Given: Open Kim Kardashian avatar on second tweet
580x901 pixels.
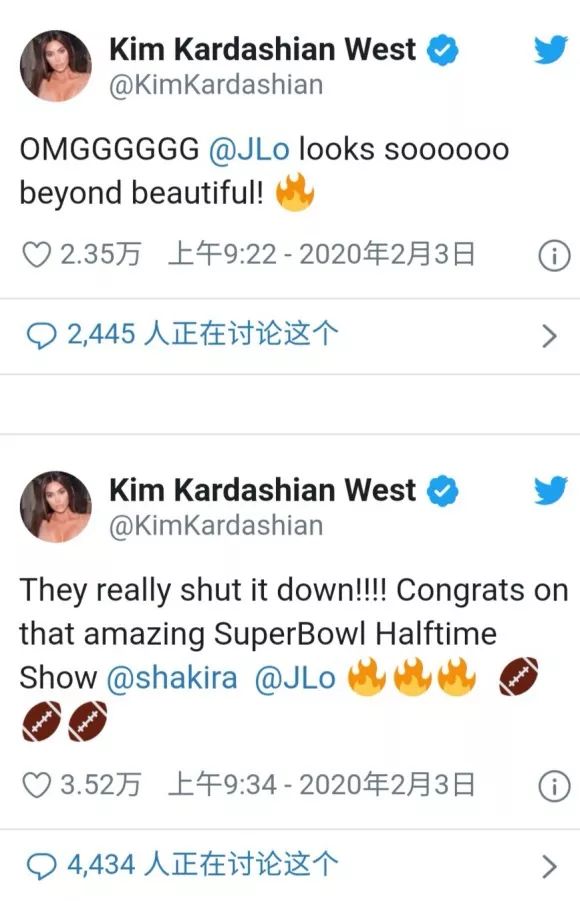Looking at the screenshot, I should 56,507.
